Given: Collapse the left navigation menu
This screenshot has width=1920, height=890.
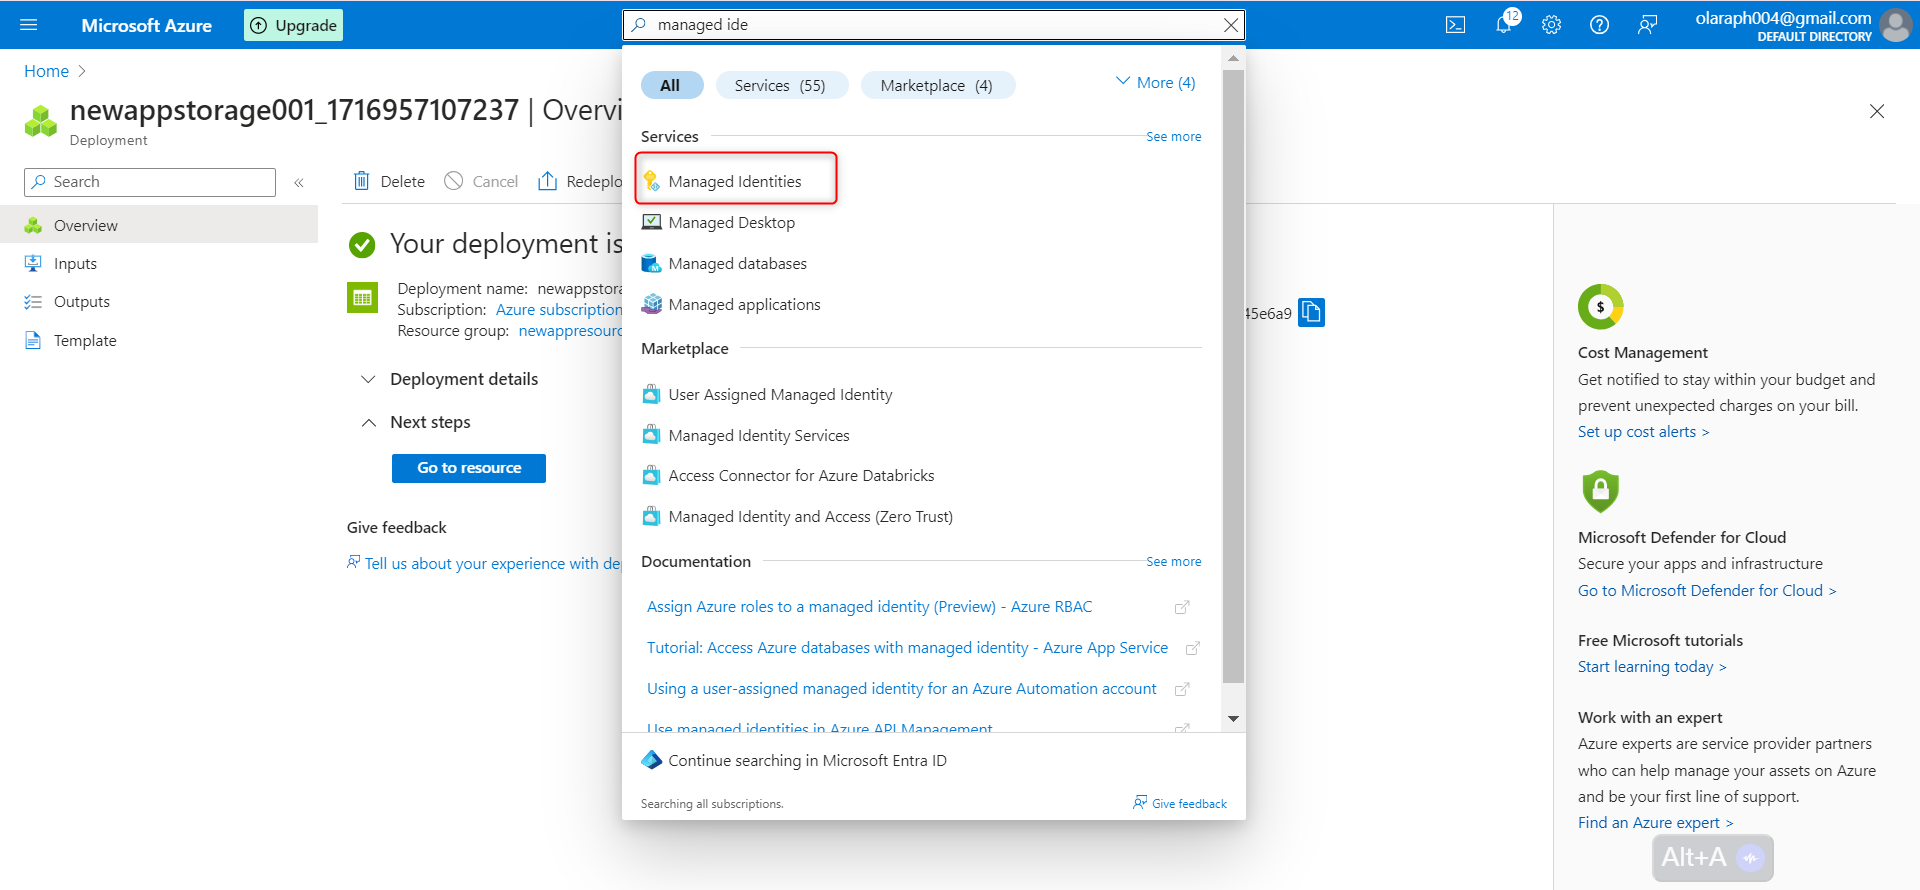Looking at the screenshot, I should click(298, 182).
